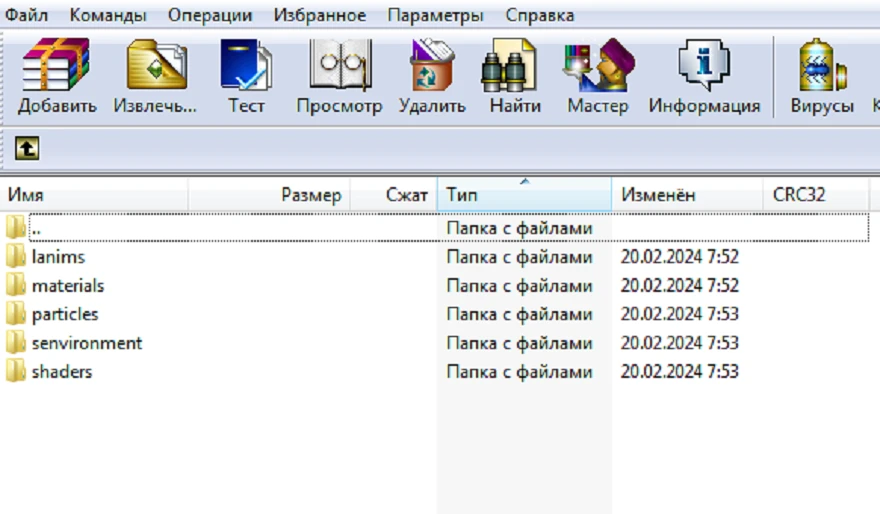Viewport: 880px width, 514px height.
Task: Launch the Мастер (Wizard) tool
Action: [598, 65]
